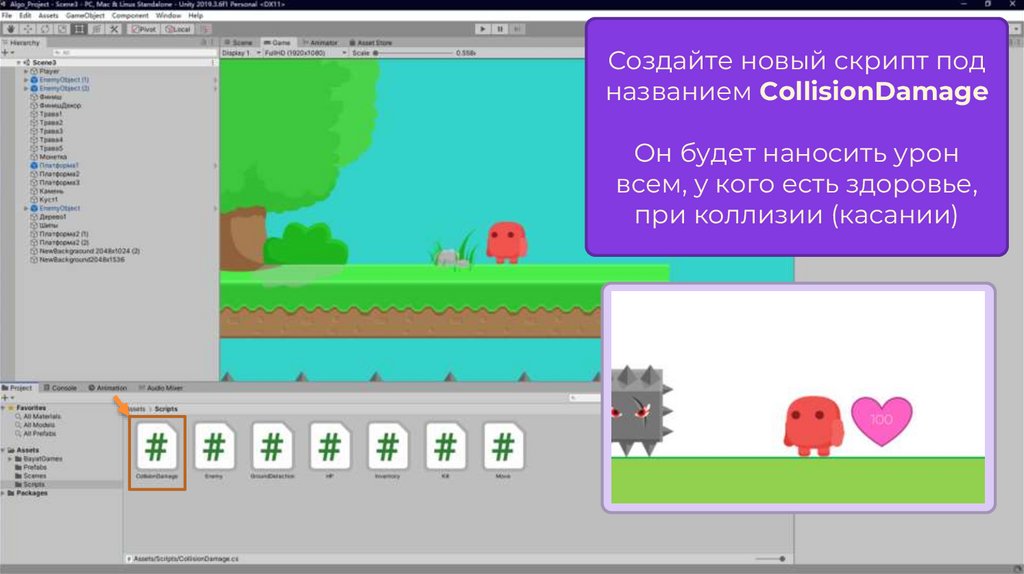Expand the Packages folder
The height and width of the screenshot is (574, 1024).
(x=3, y=494)
